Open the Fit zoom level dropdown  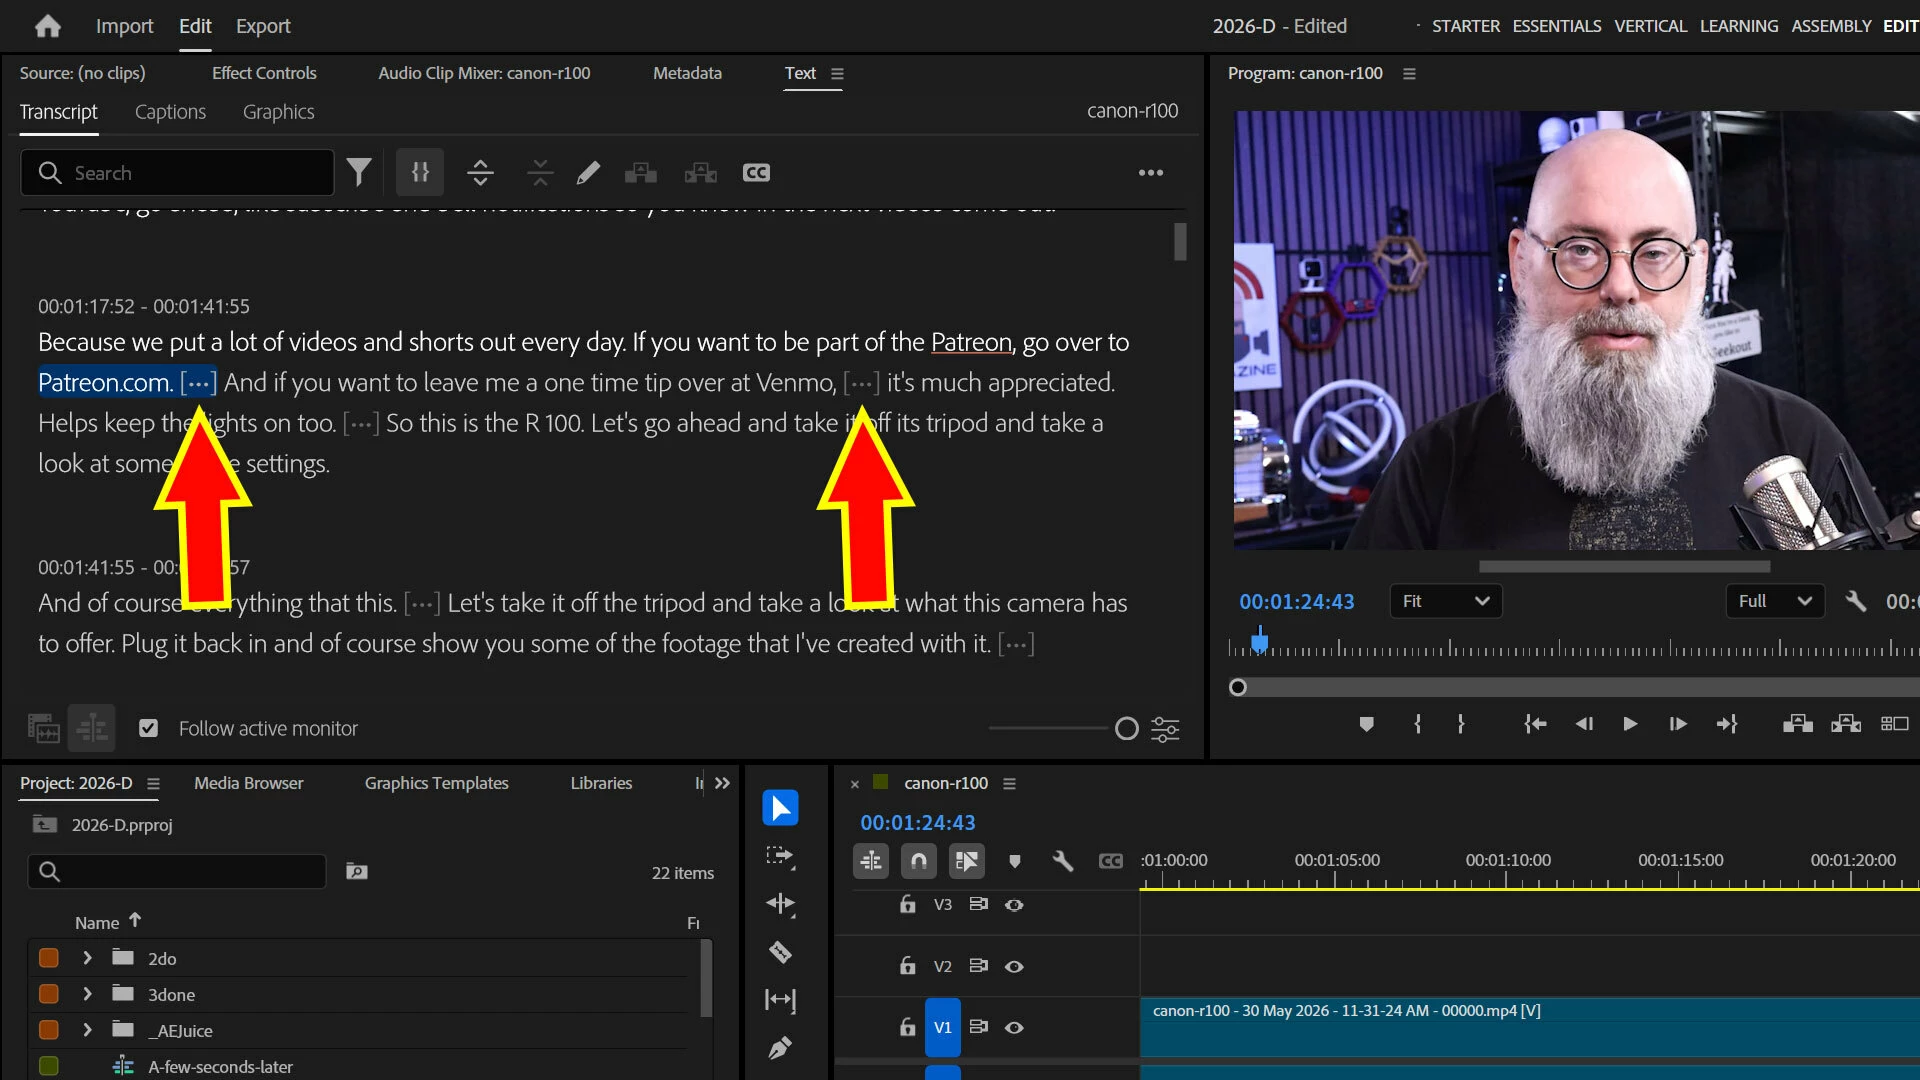[1445, 601]
